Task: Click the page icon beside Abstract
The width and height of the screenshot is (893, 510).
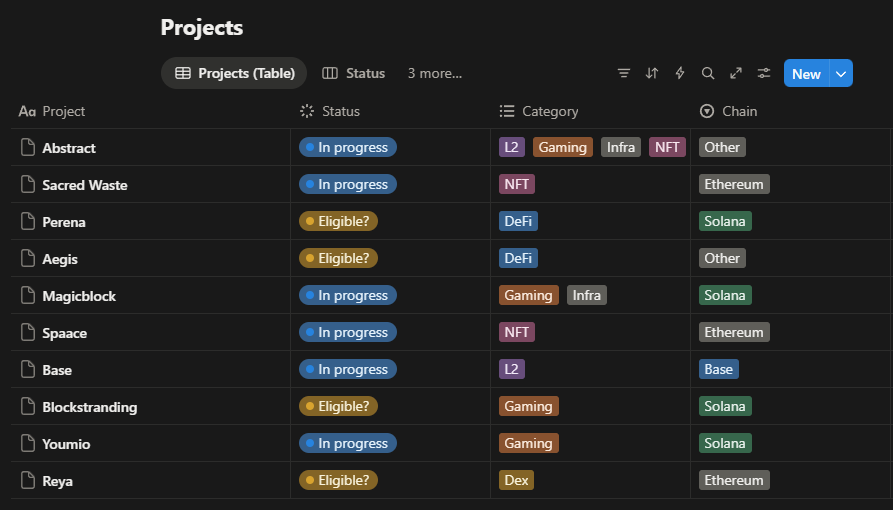Action: (x=28, y=148)
